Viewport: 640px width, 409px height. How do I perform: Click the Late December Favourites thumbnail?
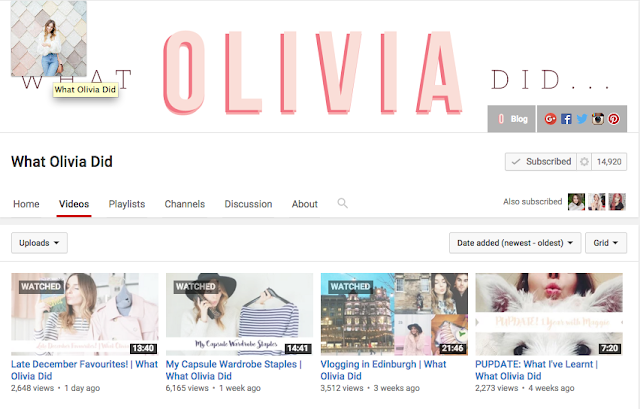click(84, 314)
